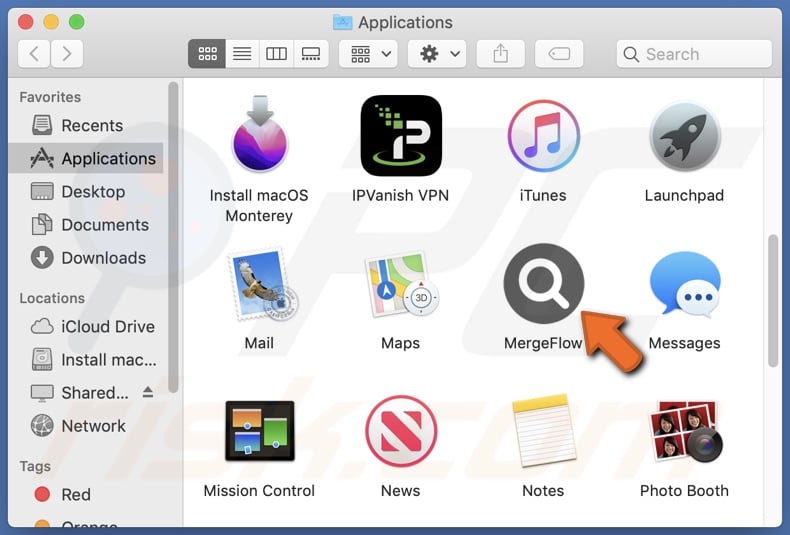Open the Install macOS Monterey app icon
Viewport: 790px width, 535px height.
pyautogui.click(x=259, y=134)
